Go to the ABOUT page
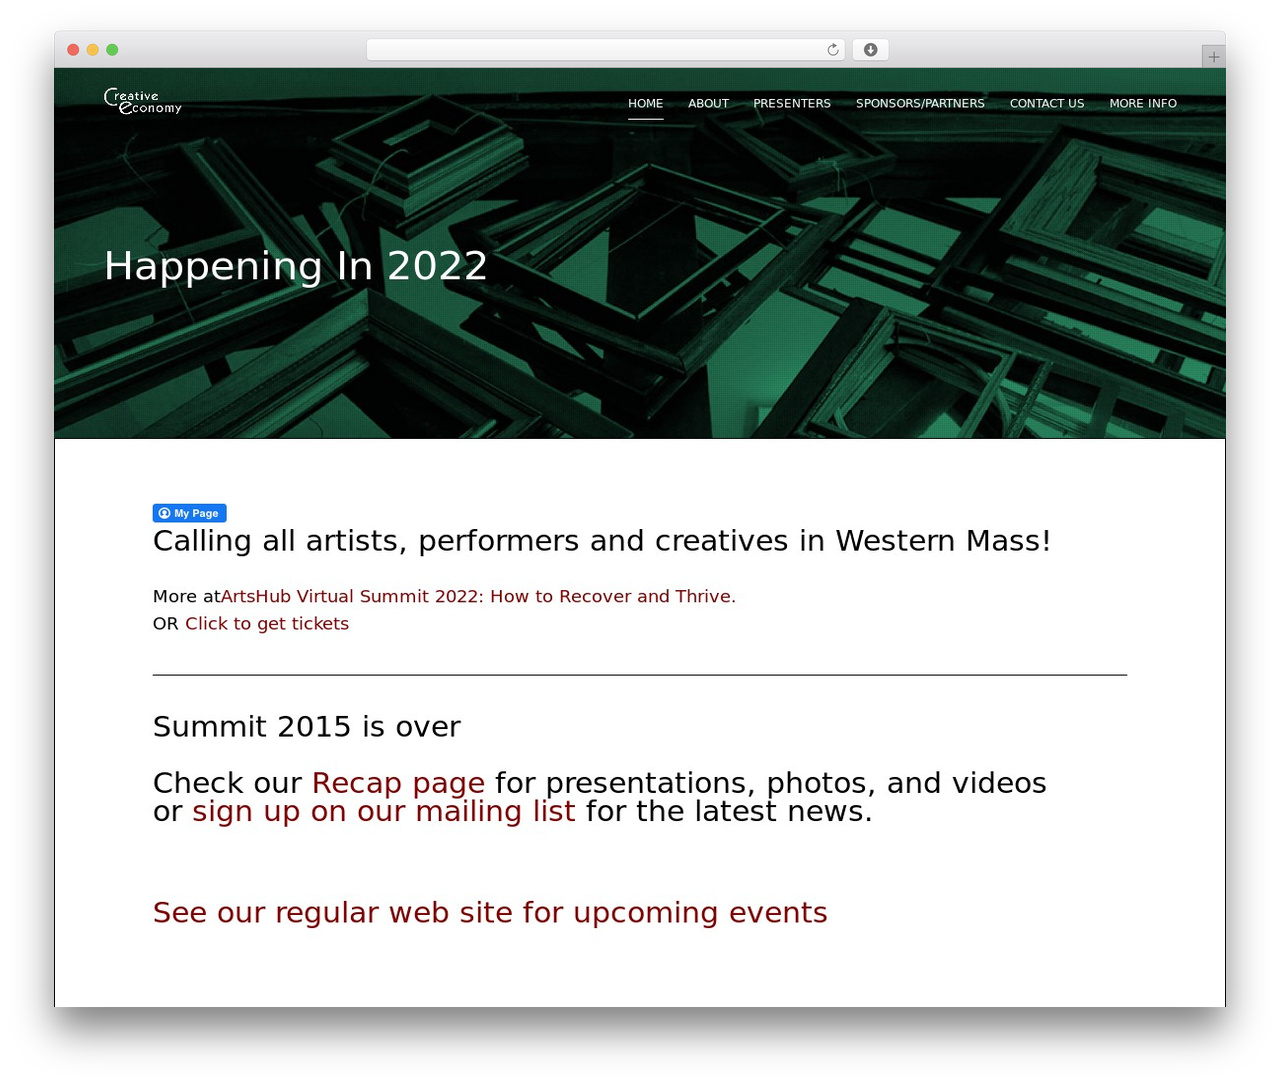 [708, 104]
